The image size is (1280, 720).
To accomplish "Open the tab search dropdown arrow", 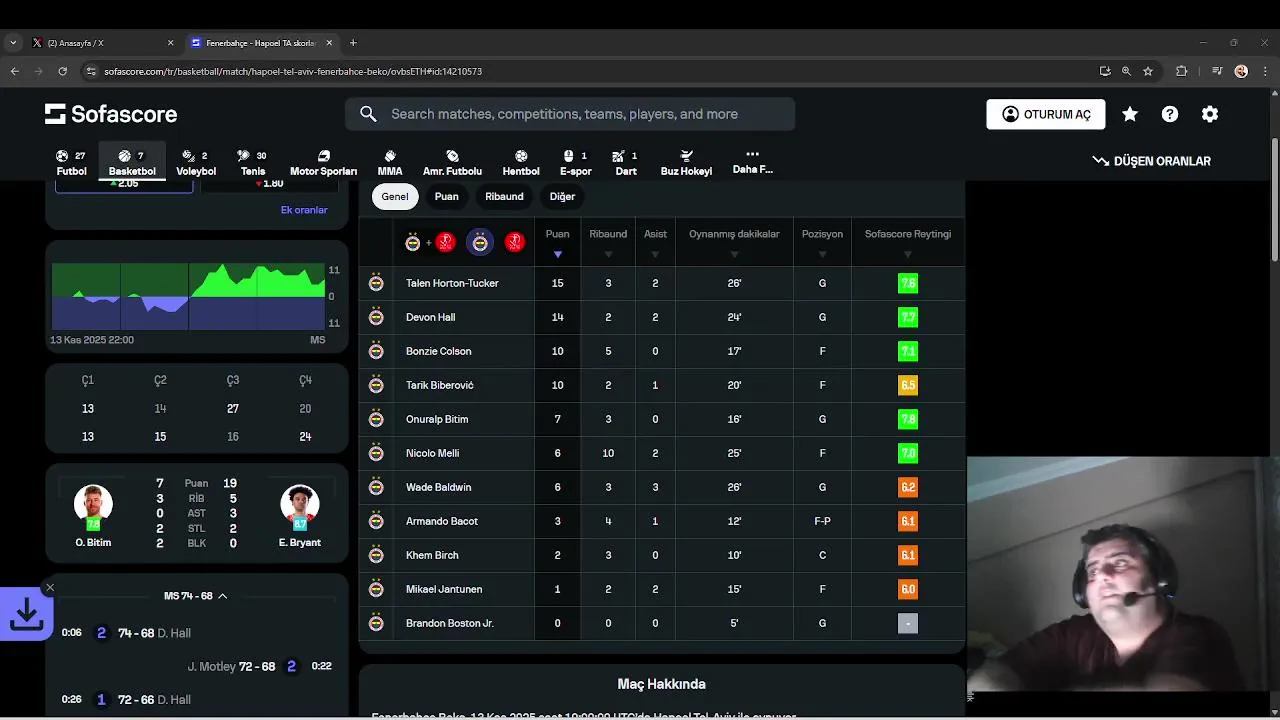I will (x=12, y=43).
